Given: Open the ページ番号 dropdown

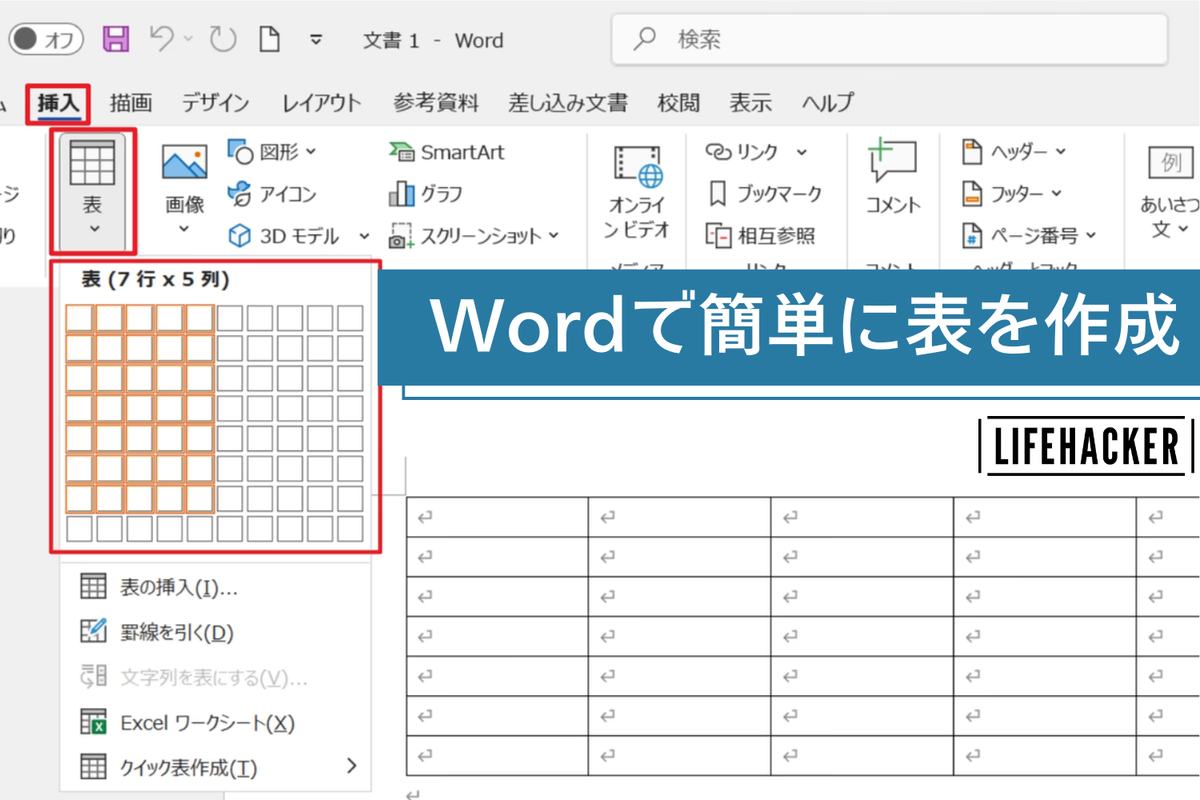Looking at the screenshot, I should click(1029, 236).
